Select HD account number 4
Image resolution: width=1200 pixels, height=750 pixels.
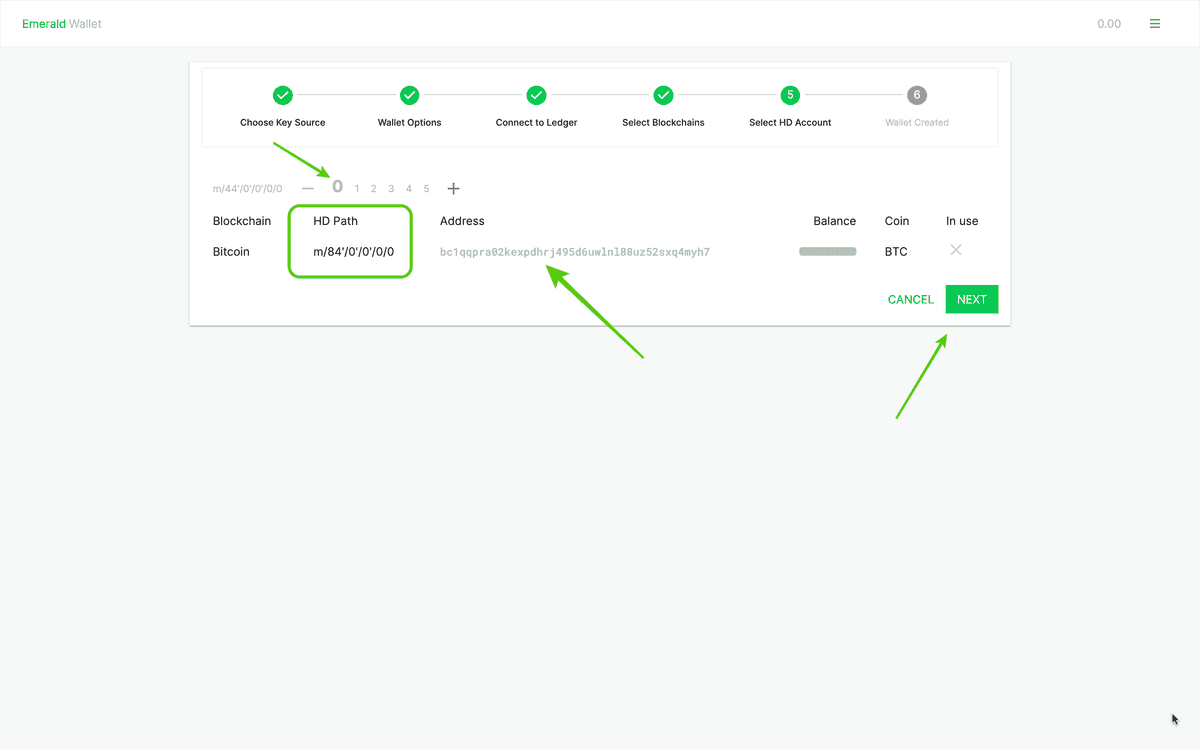pyautogui.click(x=409, y=189)
